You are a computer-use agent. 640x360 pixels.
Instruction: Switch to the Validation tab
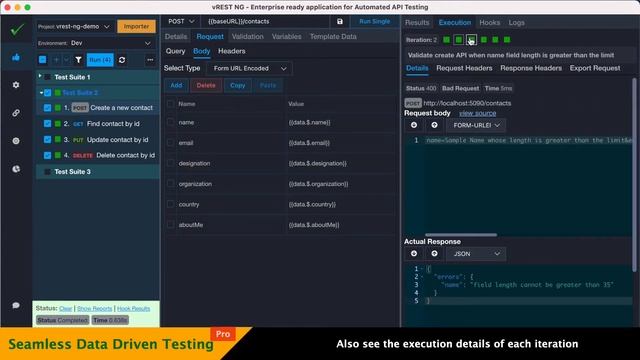tap(248, 37)
